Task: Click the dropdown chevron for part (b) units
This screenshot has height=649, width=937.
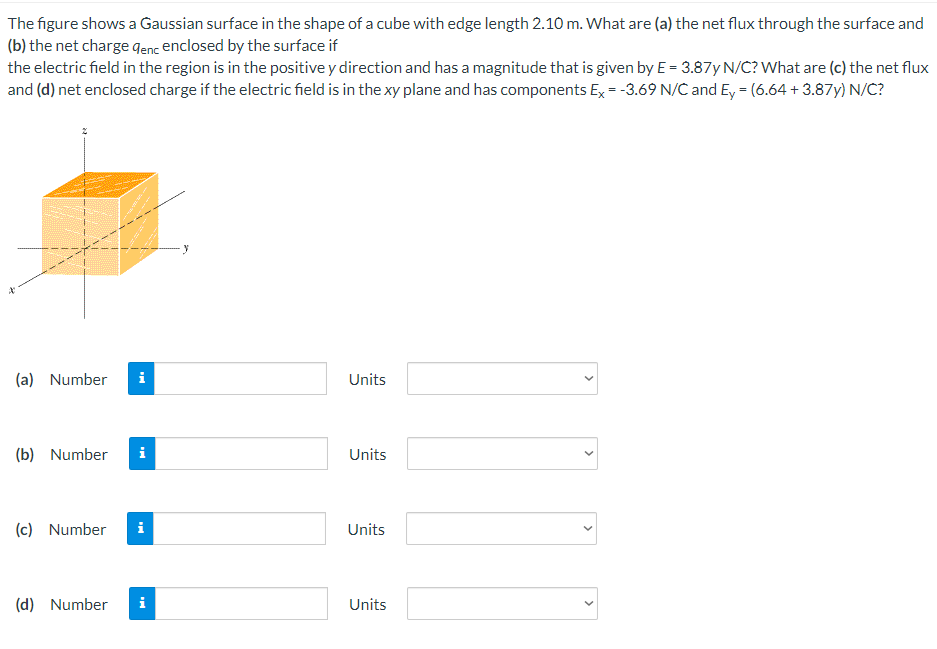Action: (x=589, y=453)
